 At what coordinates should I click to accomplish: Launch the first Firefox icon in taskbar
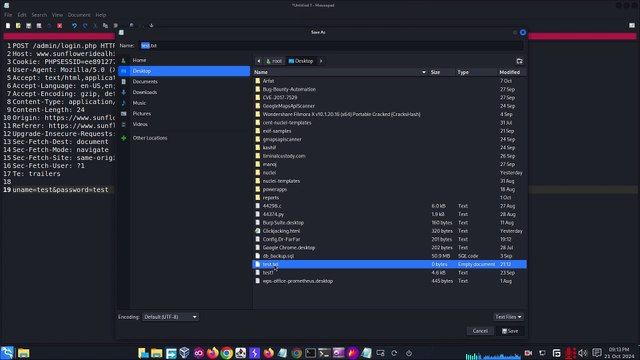[x=213, y=353]
